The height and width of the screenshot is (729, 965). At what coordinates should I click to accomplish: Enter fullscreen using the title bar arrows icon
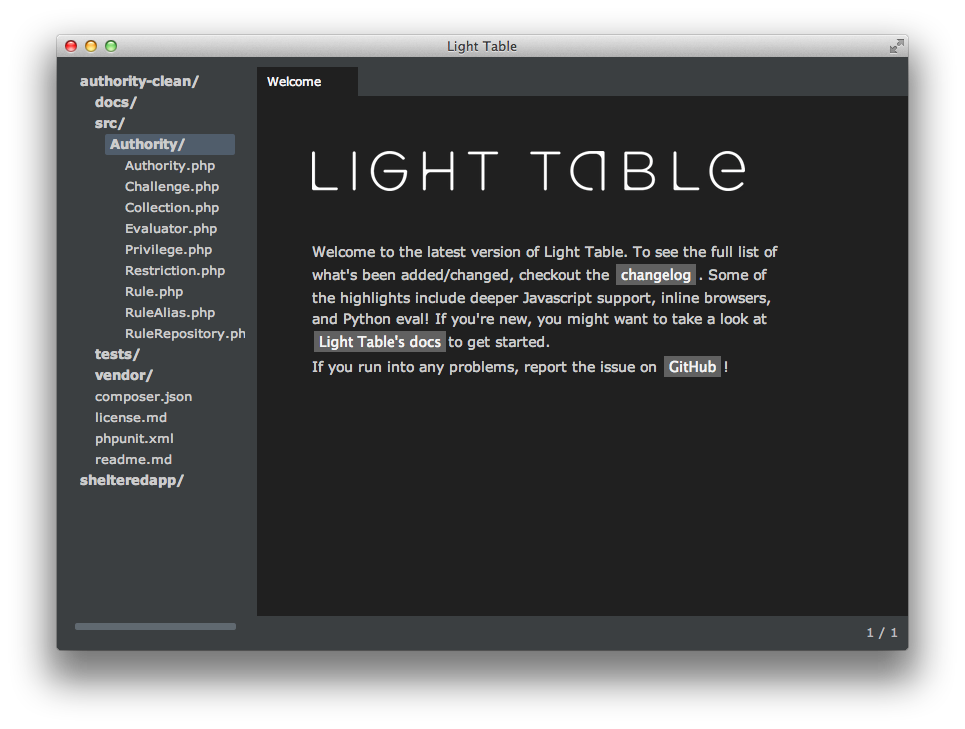click(896, 46)
